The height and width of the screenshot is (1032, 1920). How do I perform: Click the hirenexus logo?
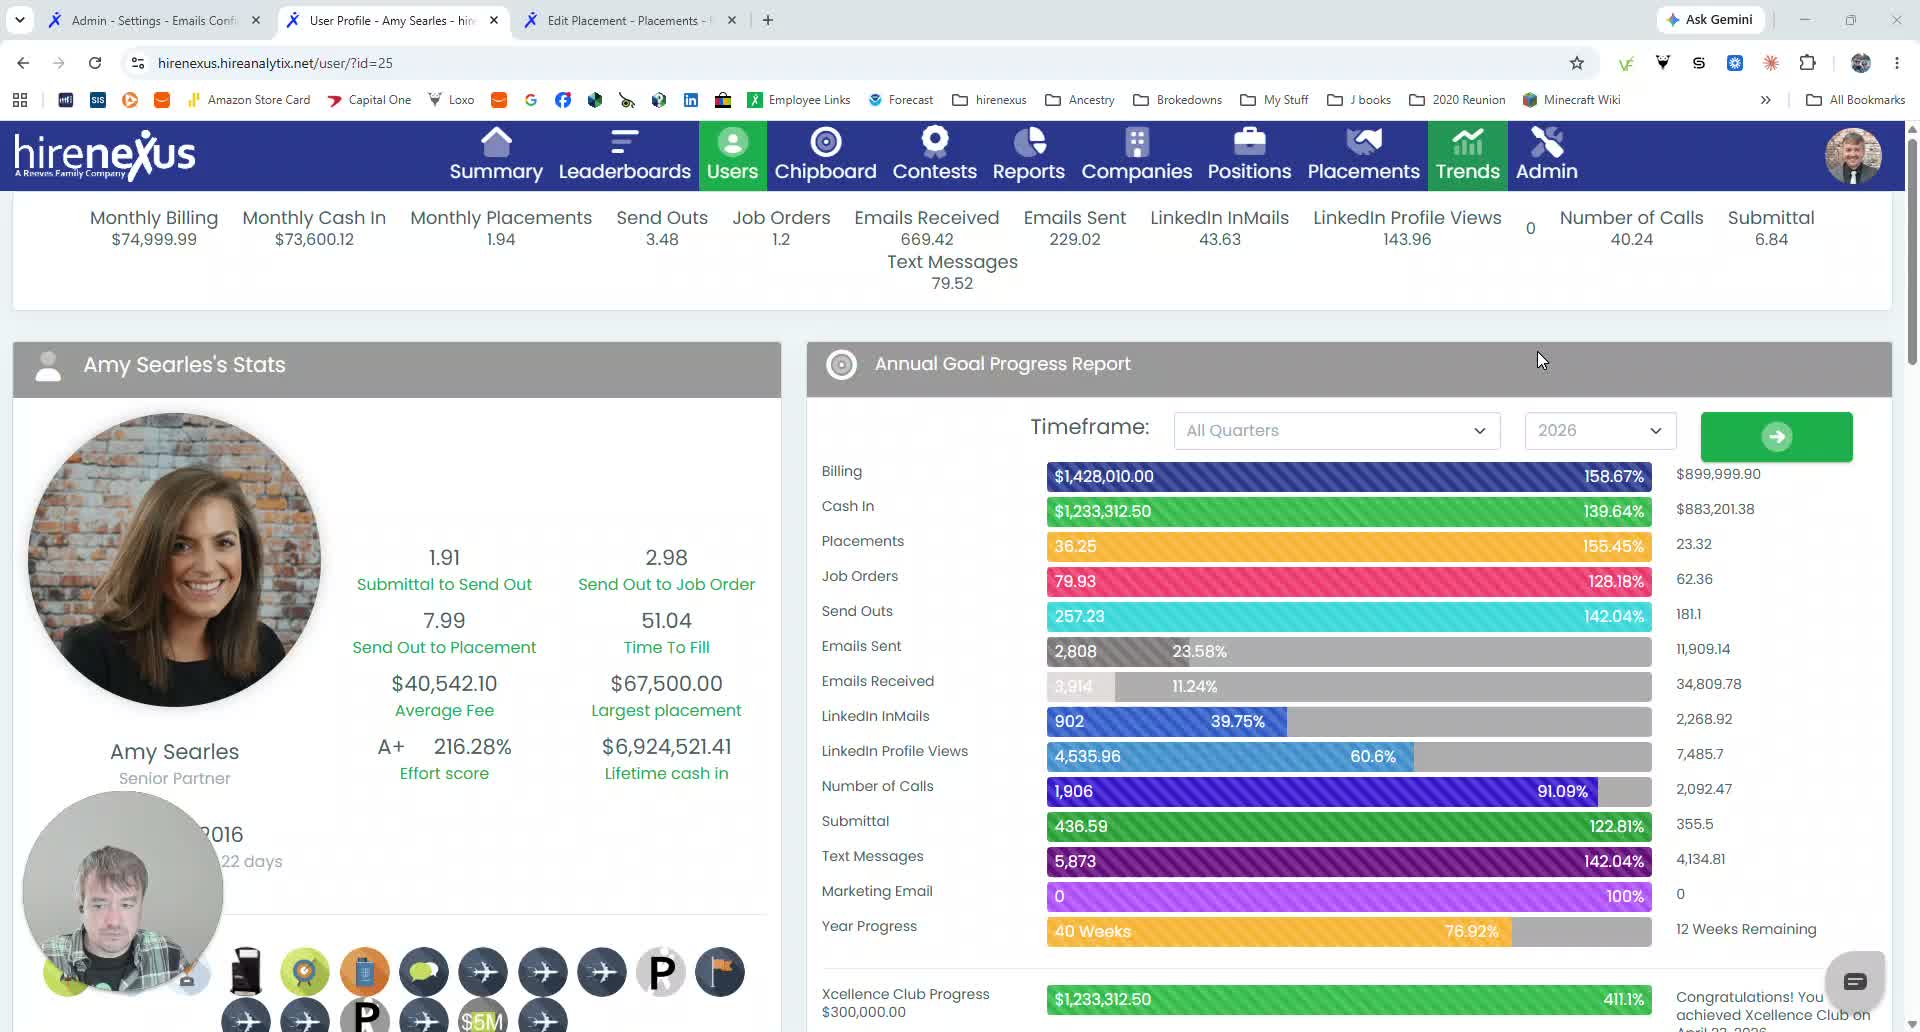pyautogui.click(x=105, y=155)
